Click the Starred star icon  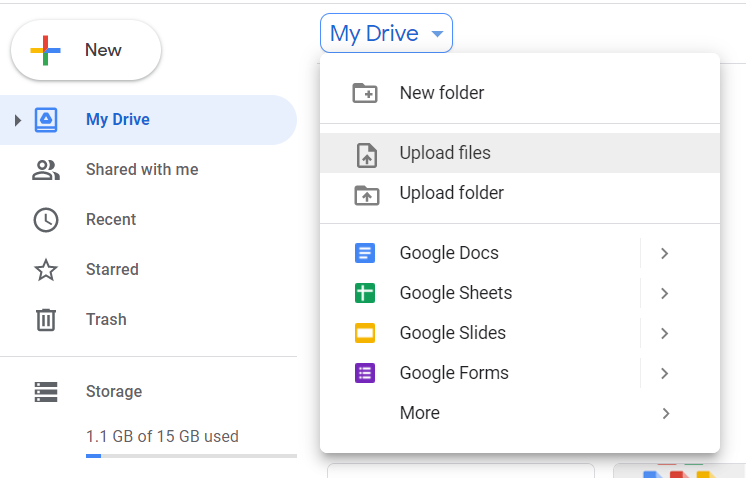[x=46, y=270]
